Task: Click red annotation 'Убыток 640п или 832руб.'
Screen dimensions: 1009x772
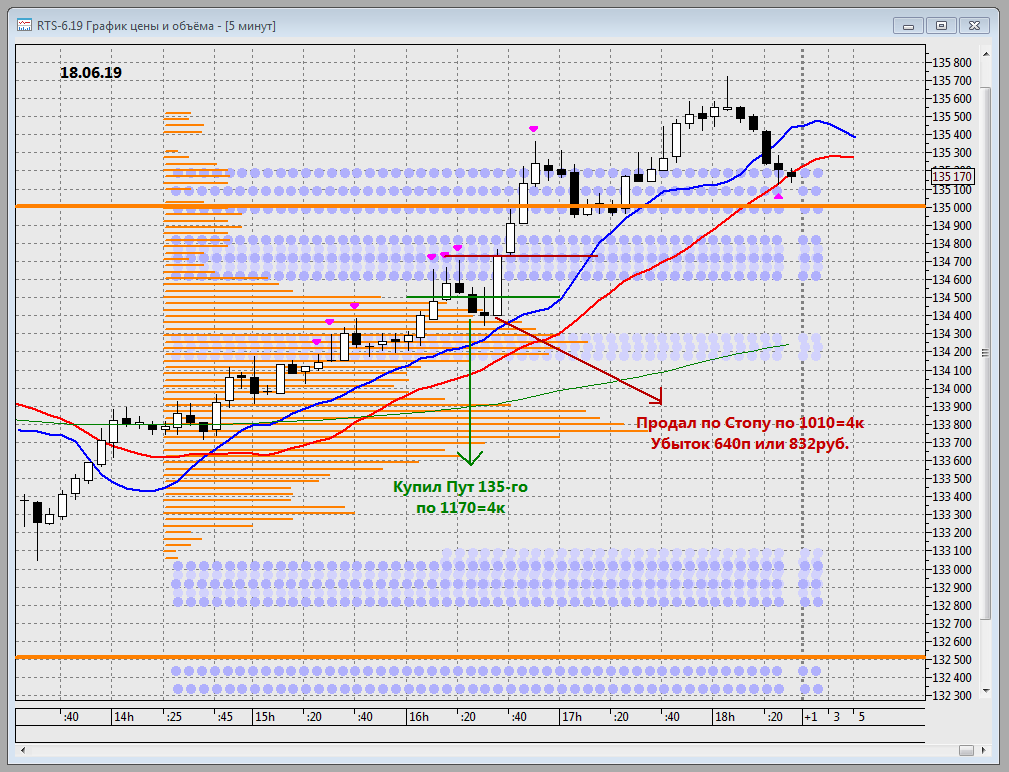Action: 750,443
